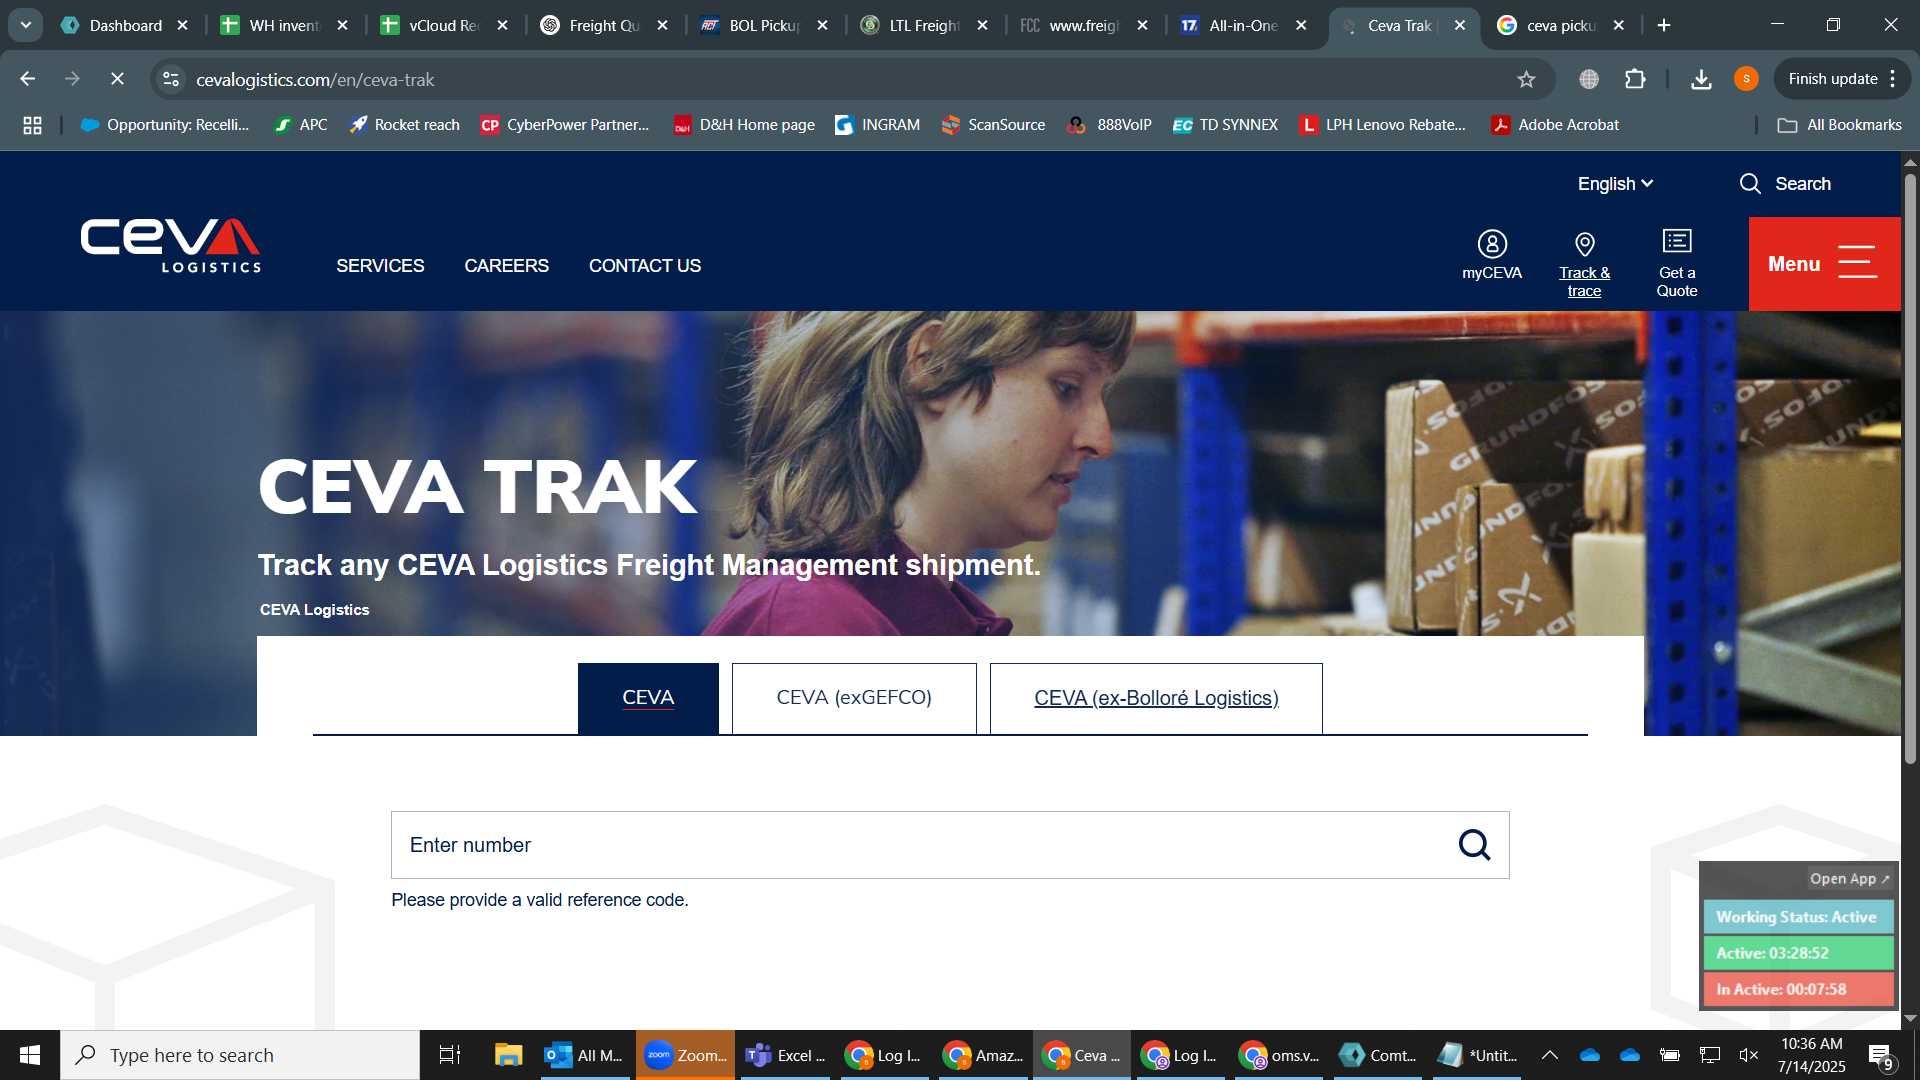This screenshot has width=1920, height=1080.
Task: Open the tab search dropdown arrow
Action: [25, 25]
